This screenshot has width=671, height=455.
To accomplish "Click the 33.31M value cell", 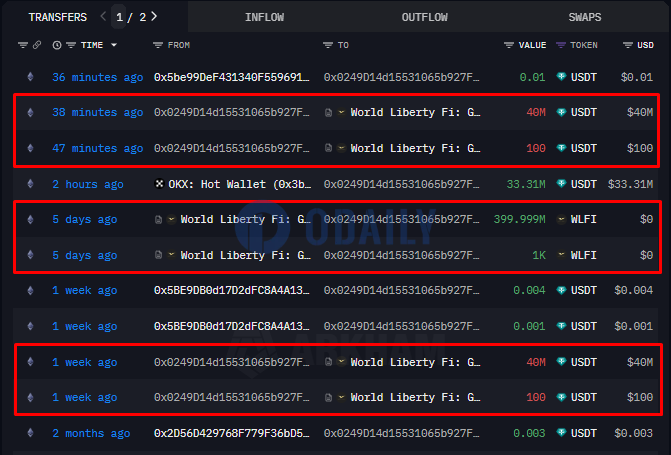I will click(x=526, y=184).
